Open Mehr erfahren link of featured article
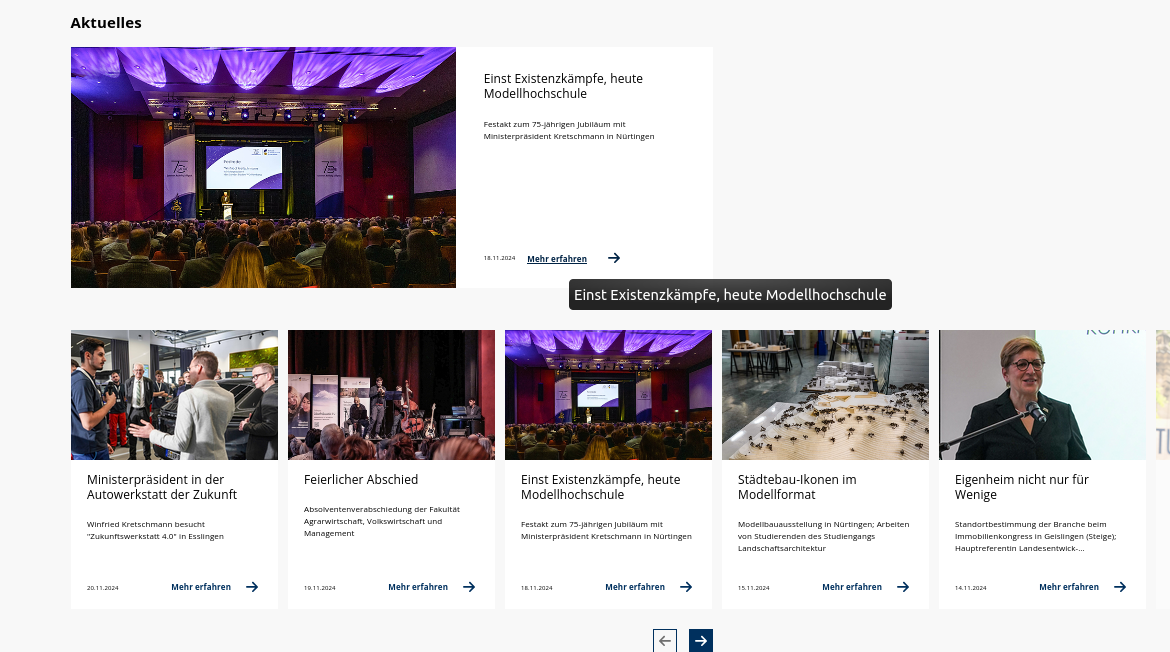 coord(557,259)
